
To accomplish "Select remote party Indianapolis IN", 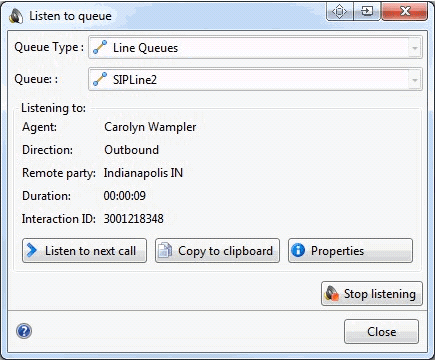I will point(143,173).
